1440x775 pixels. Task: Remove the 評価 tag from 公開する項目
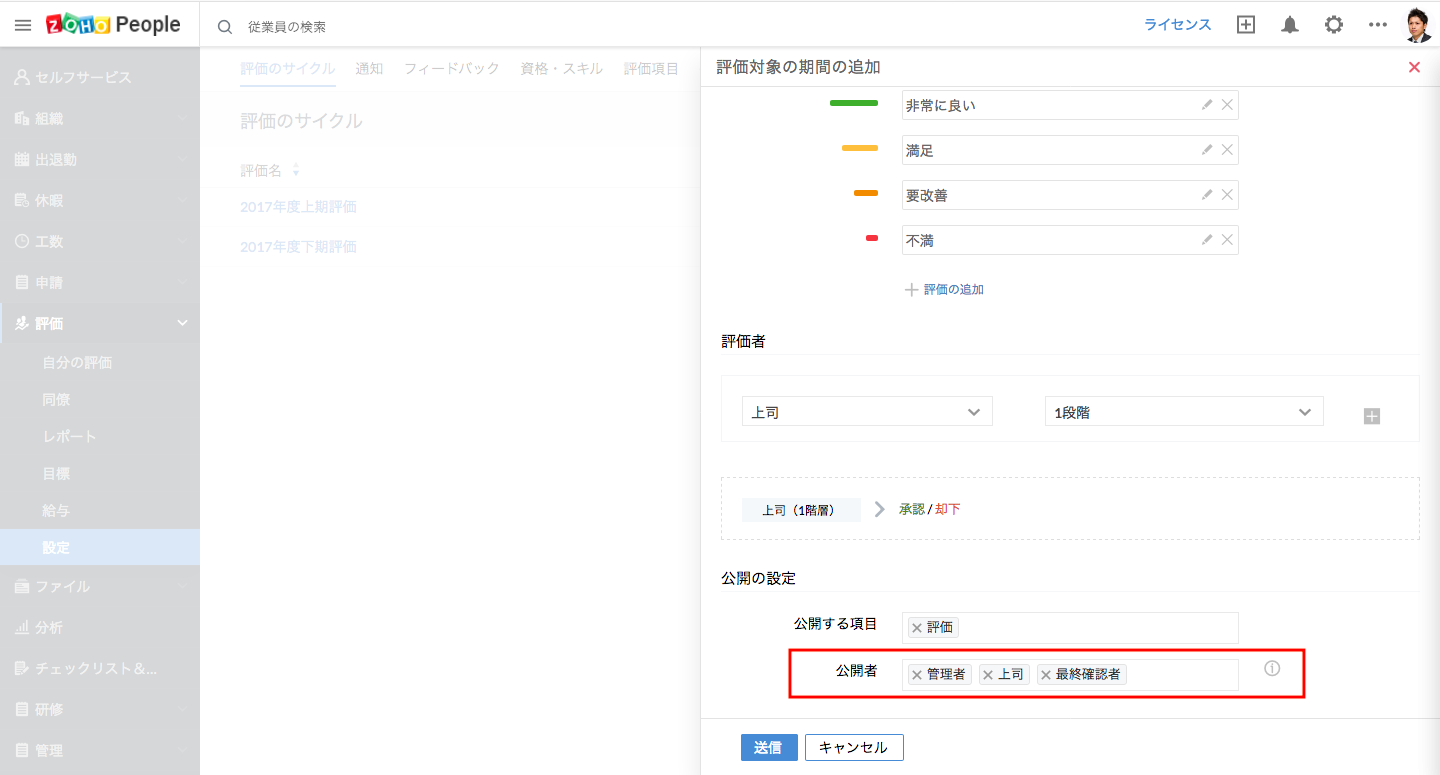click(916, 628)
